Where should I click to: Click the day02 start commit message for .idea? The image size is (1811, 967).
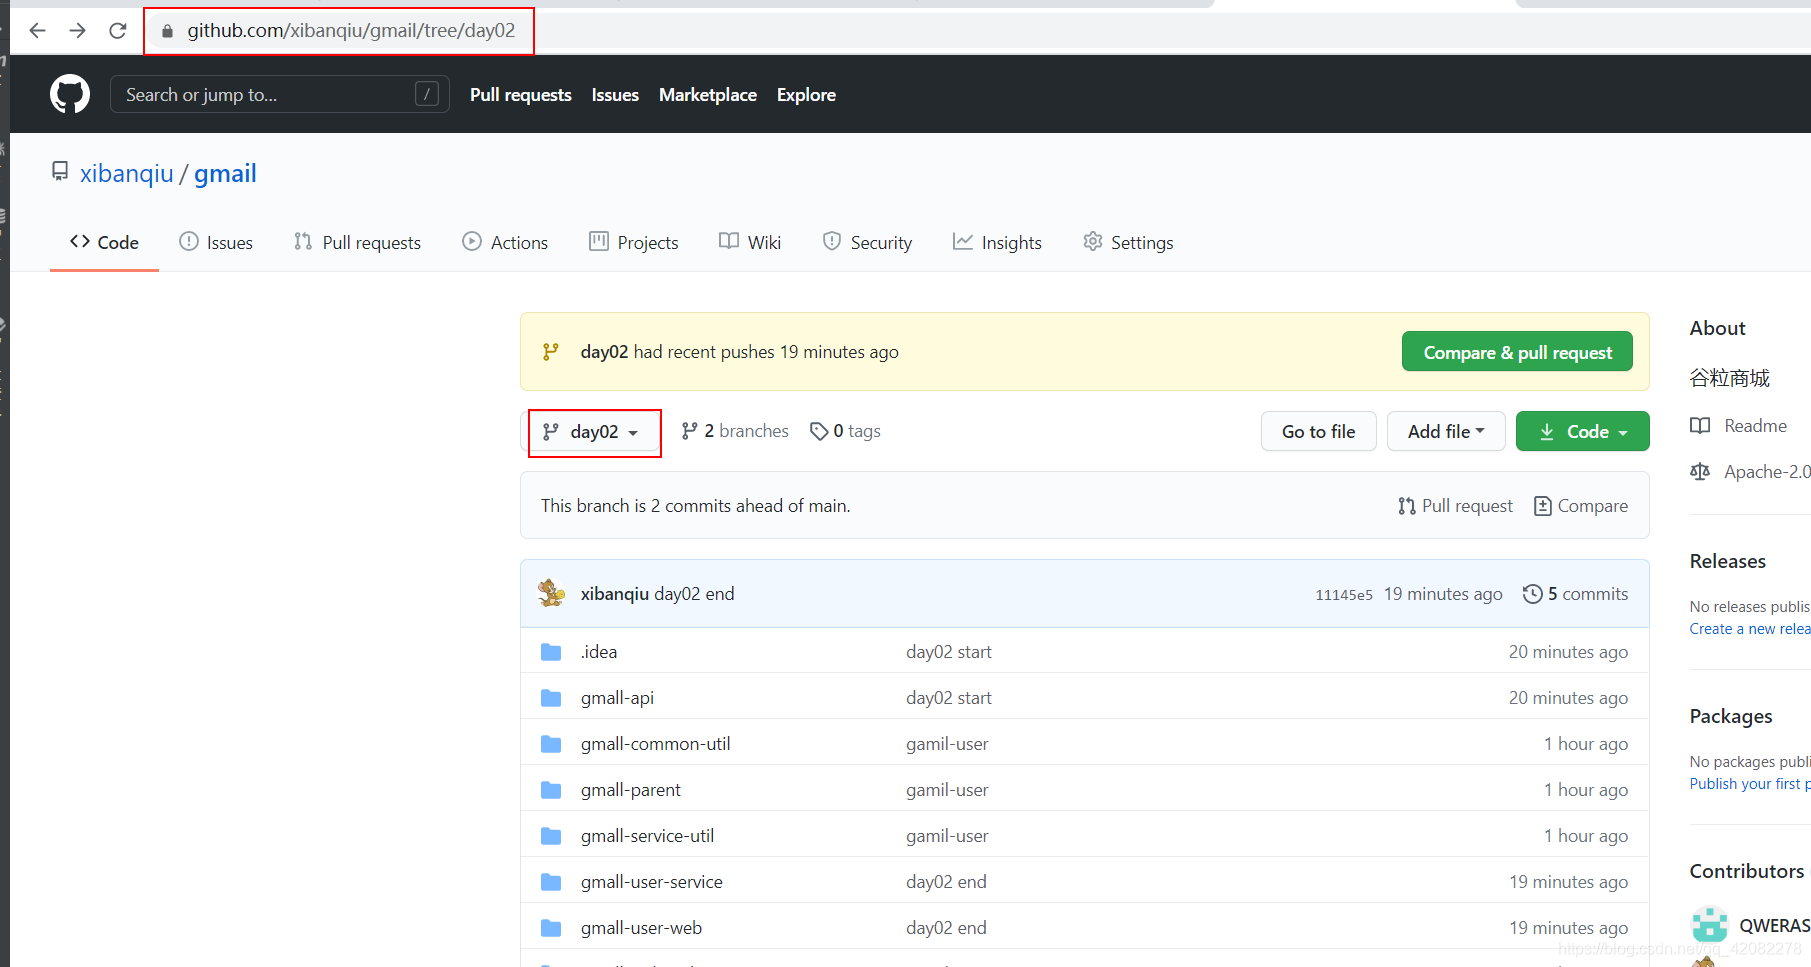[949, 652]
